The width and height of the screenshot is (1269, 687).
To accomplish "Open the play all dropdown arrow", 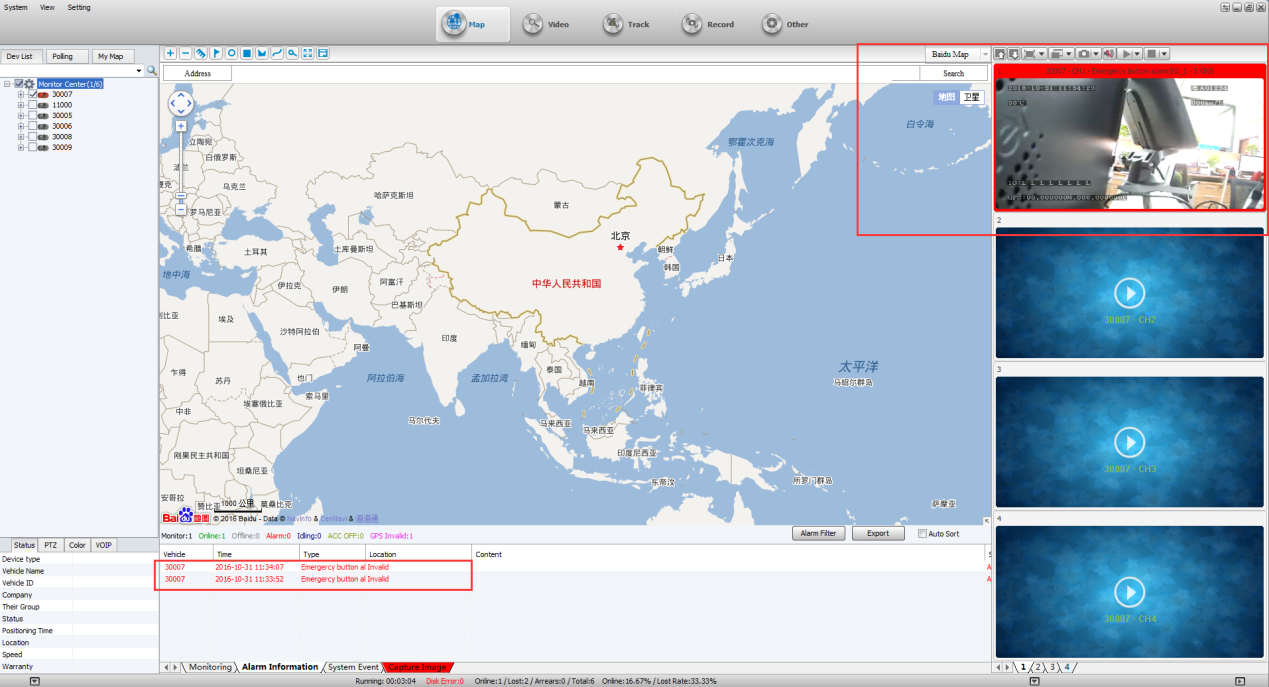I will click(x=1137, y=53).
